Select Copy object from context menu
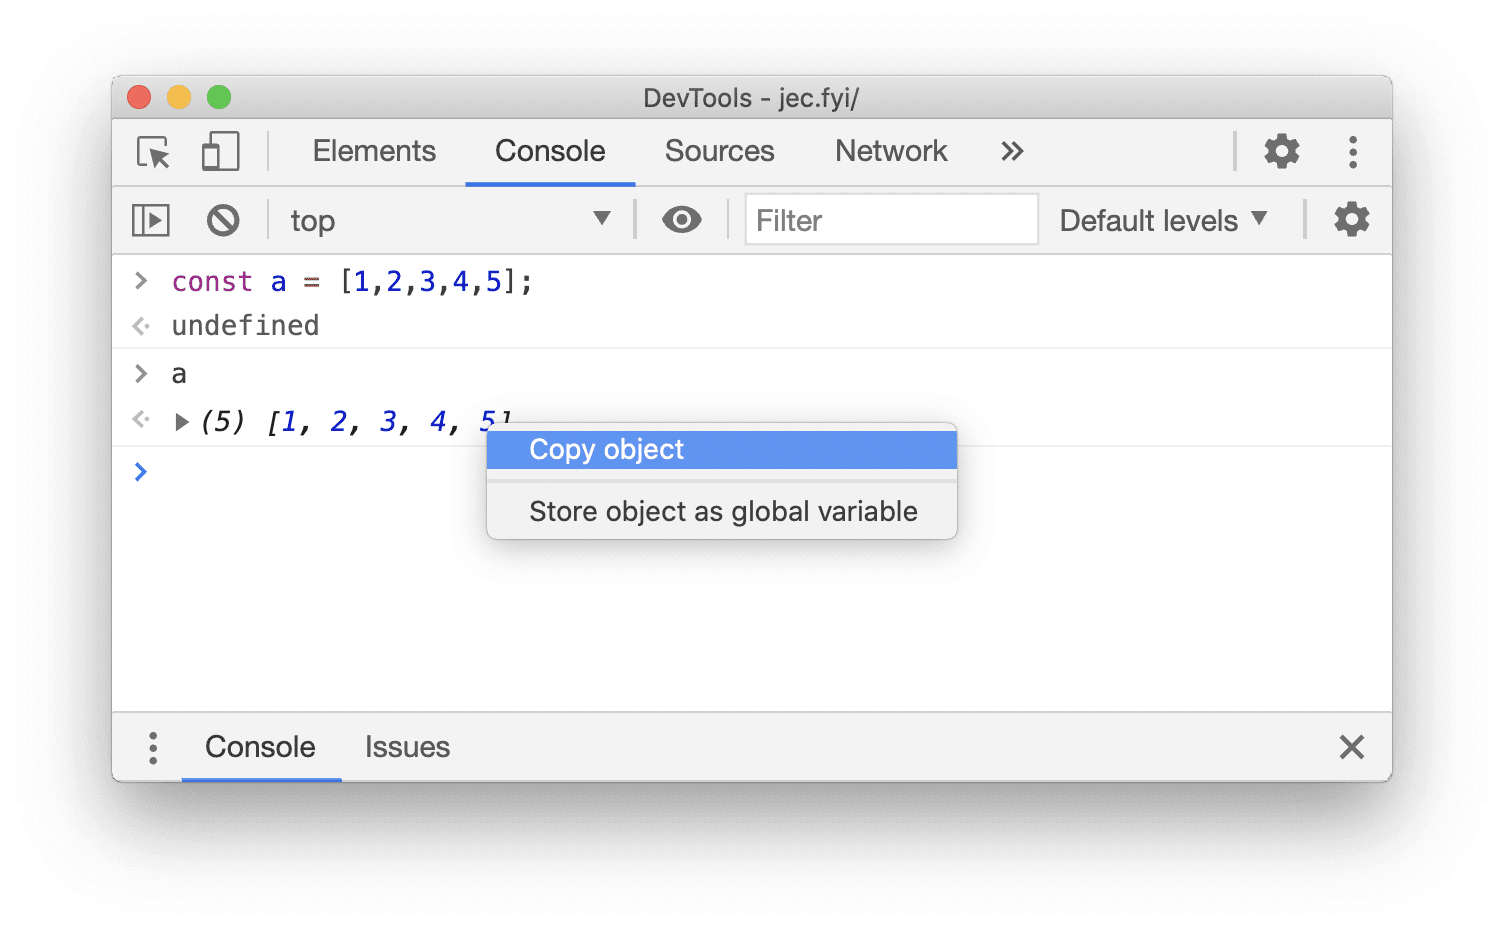Image resolution: width=1504 pixels, height=930 pixels. click(x=606, y=449)
